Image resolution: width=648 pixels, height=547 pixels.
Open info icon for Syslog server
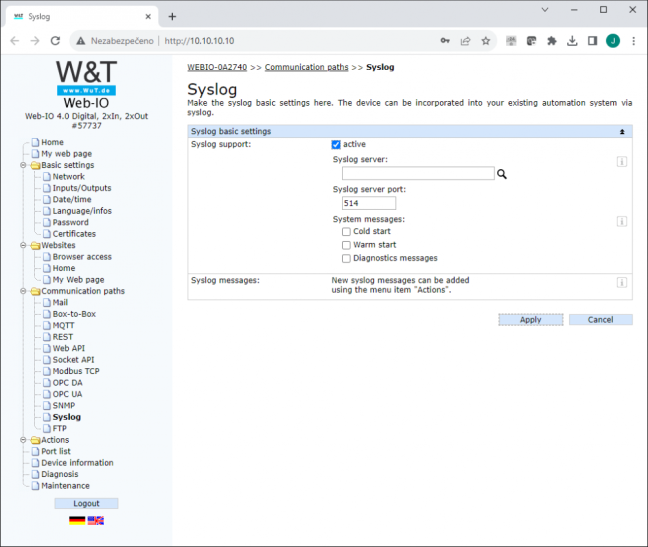(622, 162)
